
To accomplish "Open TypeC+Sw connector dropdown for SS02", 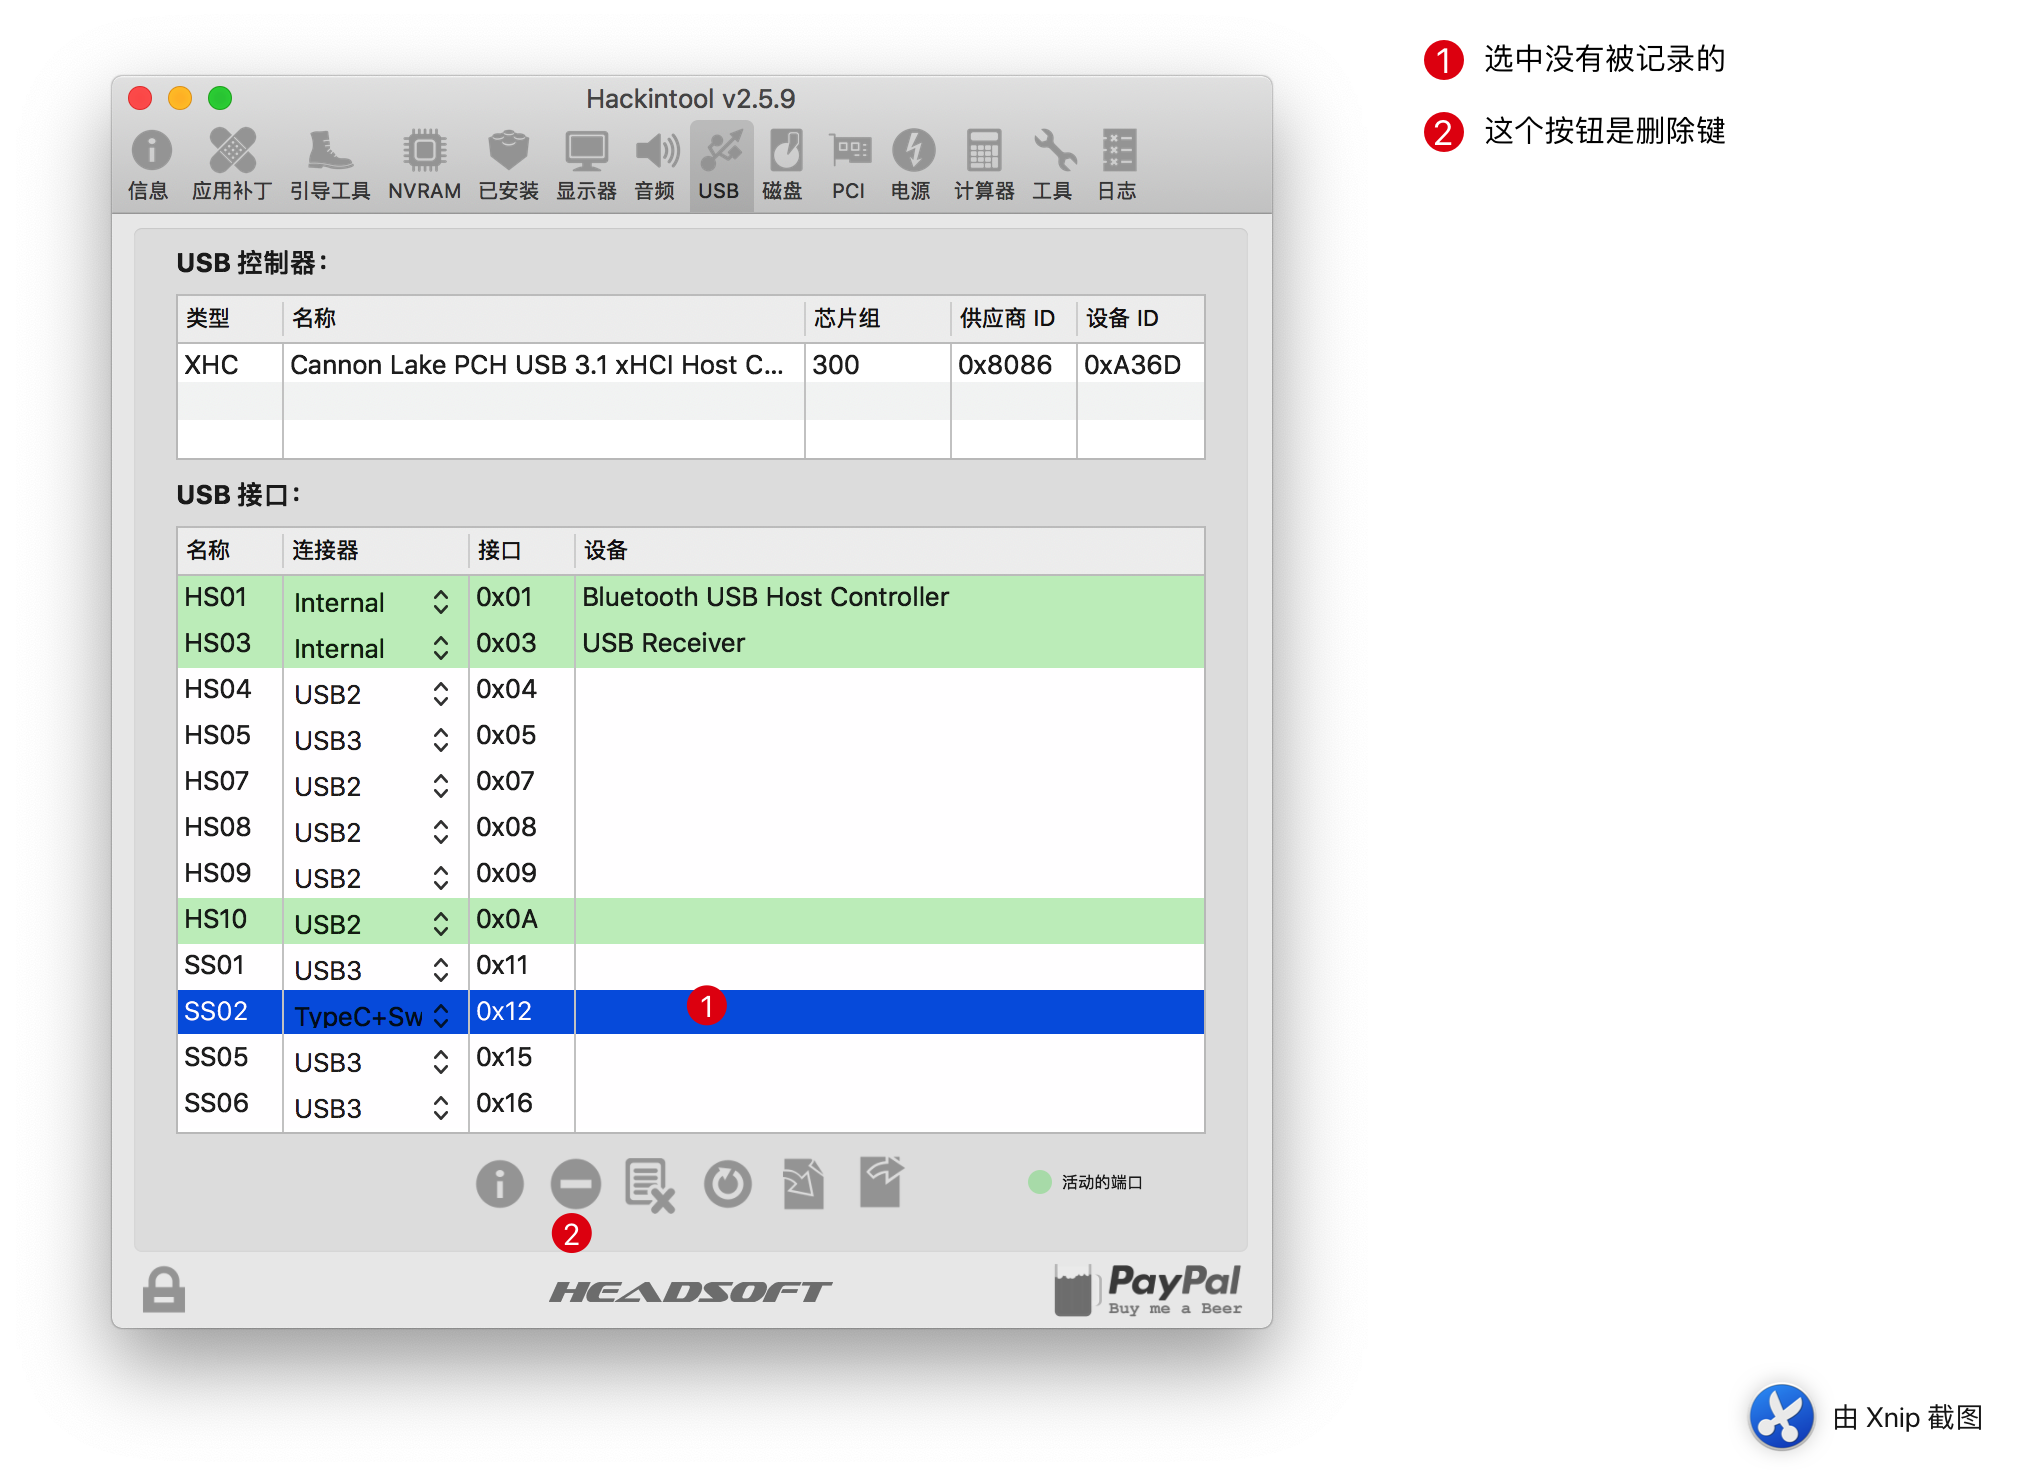I will click(x=372, y=1016).
